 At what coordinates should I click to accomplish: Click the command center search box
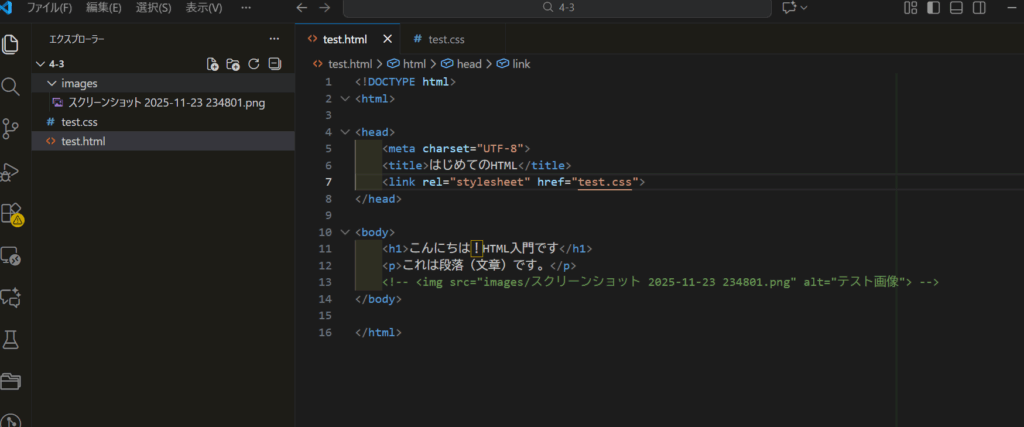click(557, 8)
